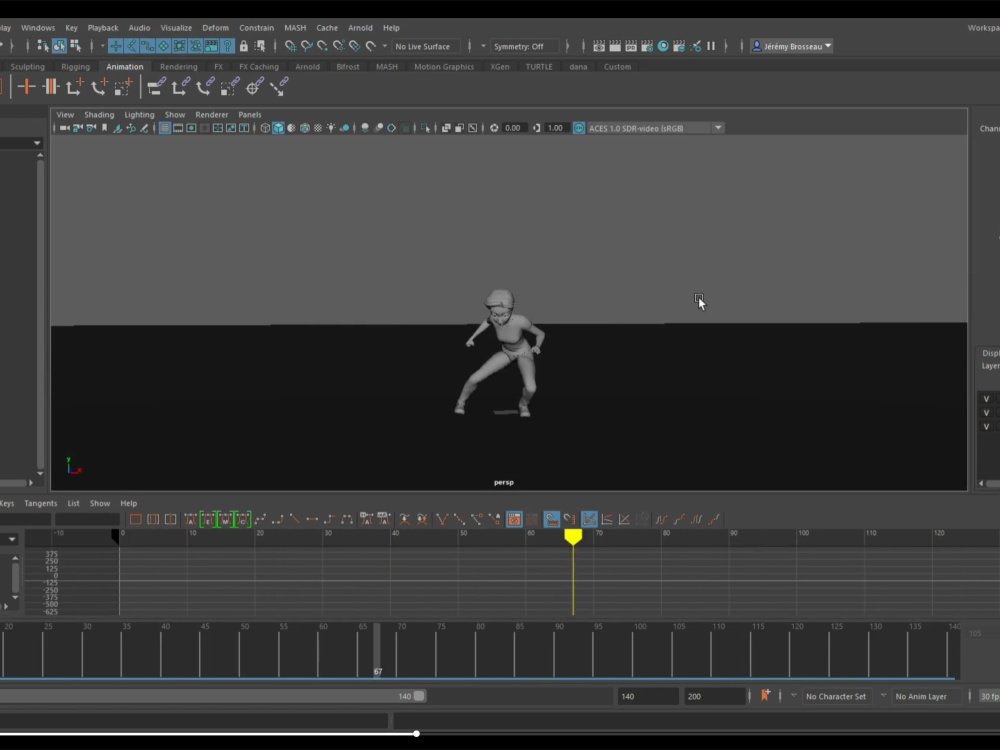Screen dimensions: 1000x750
Task: Click the Linear tangents icon in Graph Editor
Action: tap(295, 520)
